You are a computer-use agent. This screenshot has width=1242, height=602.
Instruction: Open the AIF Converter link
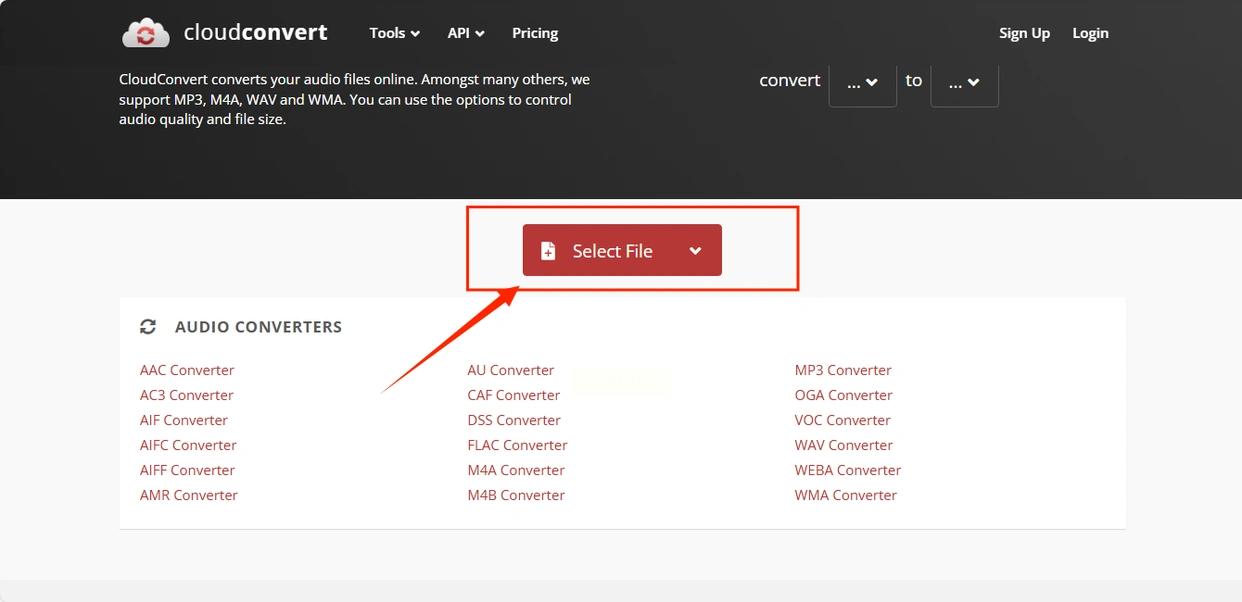tap(184, 420)
